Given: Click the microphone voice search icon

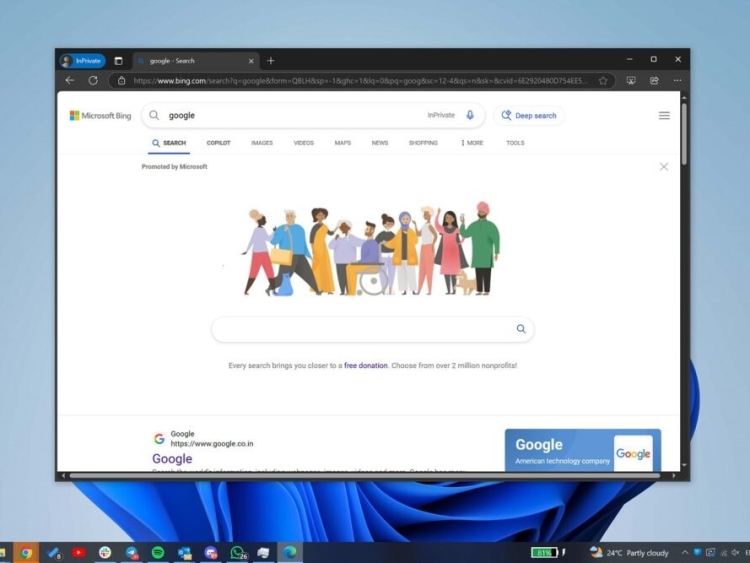Looking at the screenshot, I should click(470, 116).
